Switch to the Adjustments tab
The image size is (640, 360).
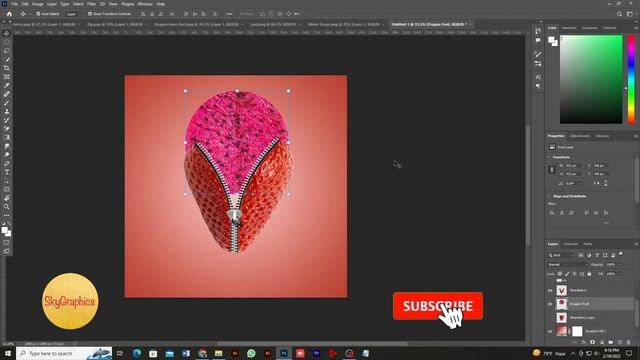(x=580, y=136)
